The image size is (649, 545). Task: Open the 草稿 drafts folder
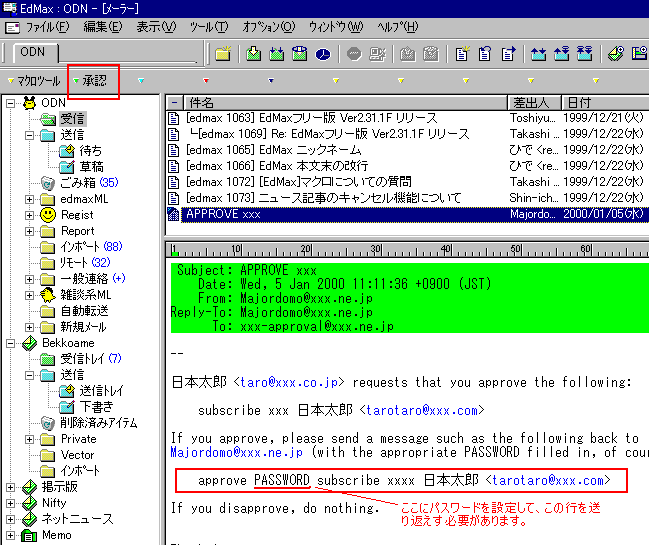[x=91, y=167]
